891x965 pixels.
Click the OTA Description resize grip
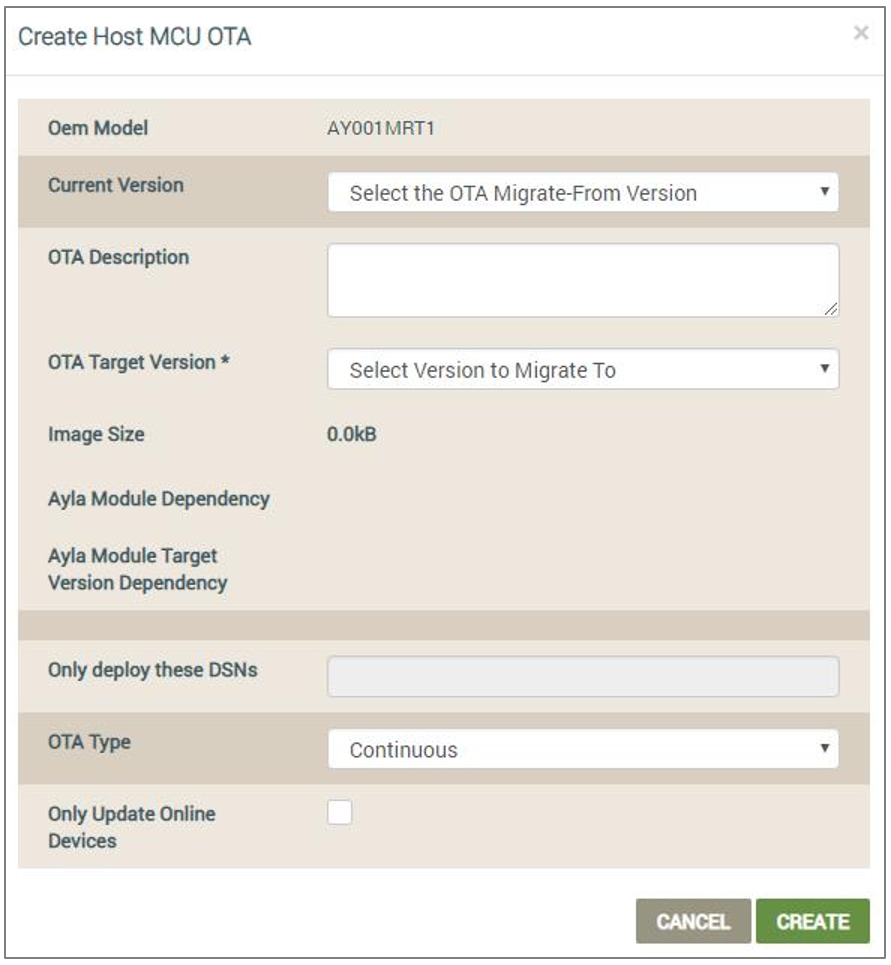pos(831,310)
